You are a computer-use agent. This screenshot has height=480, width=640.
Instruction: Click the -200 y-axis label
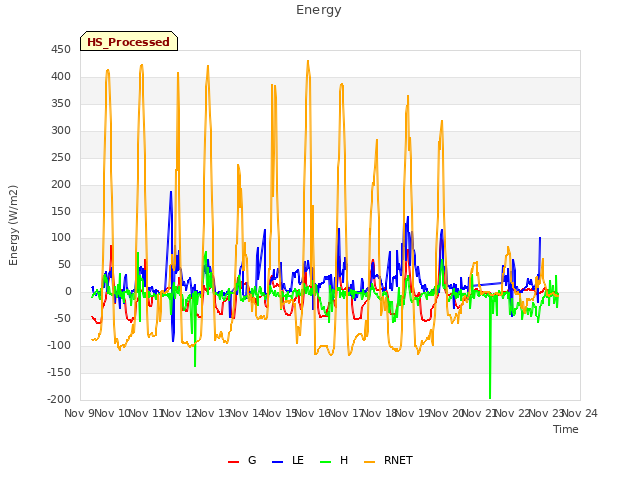click(x=59, y=400)
